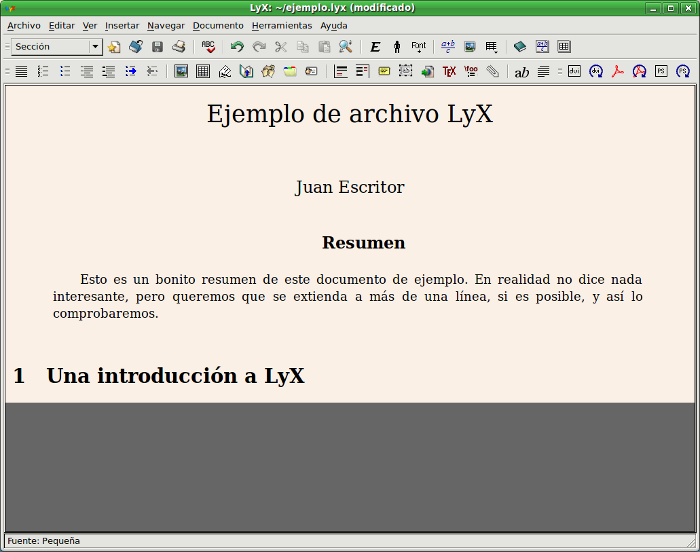
Task: Apply the list layout icon
Action: [87, 71]
